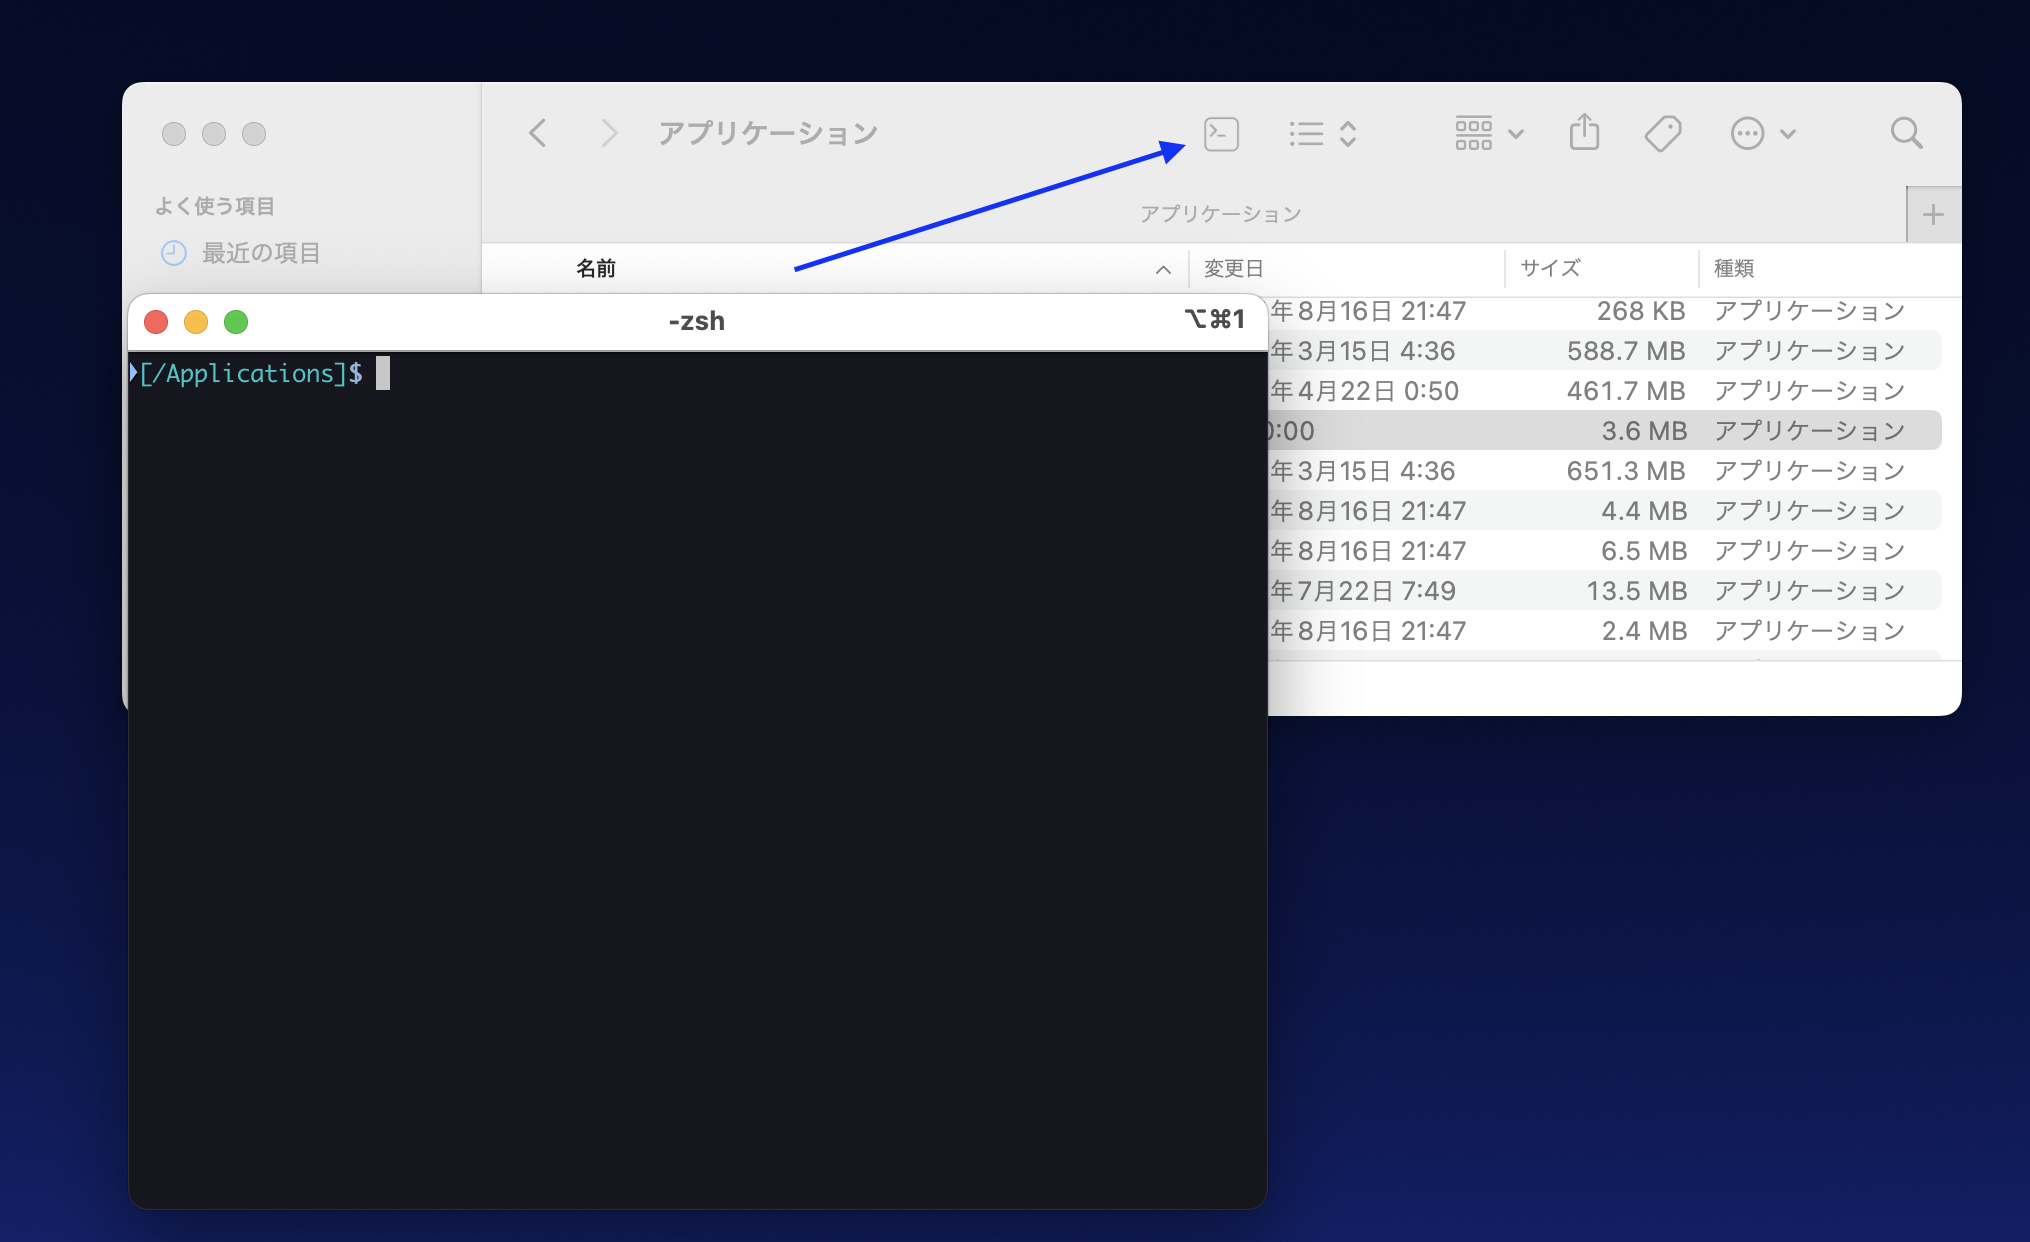
Task: Click the date 年7月22日 7:49
Action: (x=1363, y=591)
